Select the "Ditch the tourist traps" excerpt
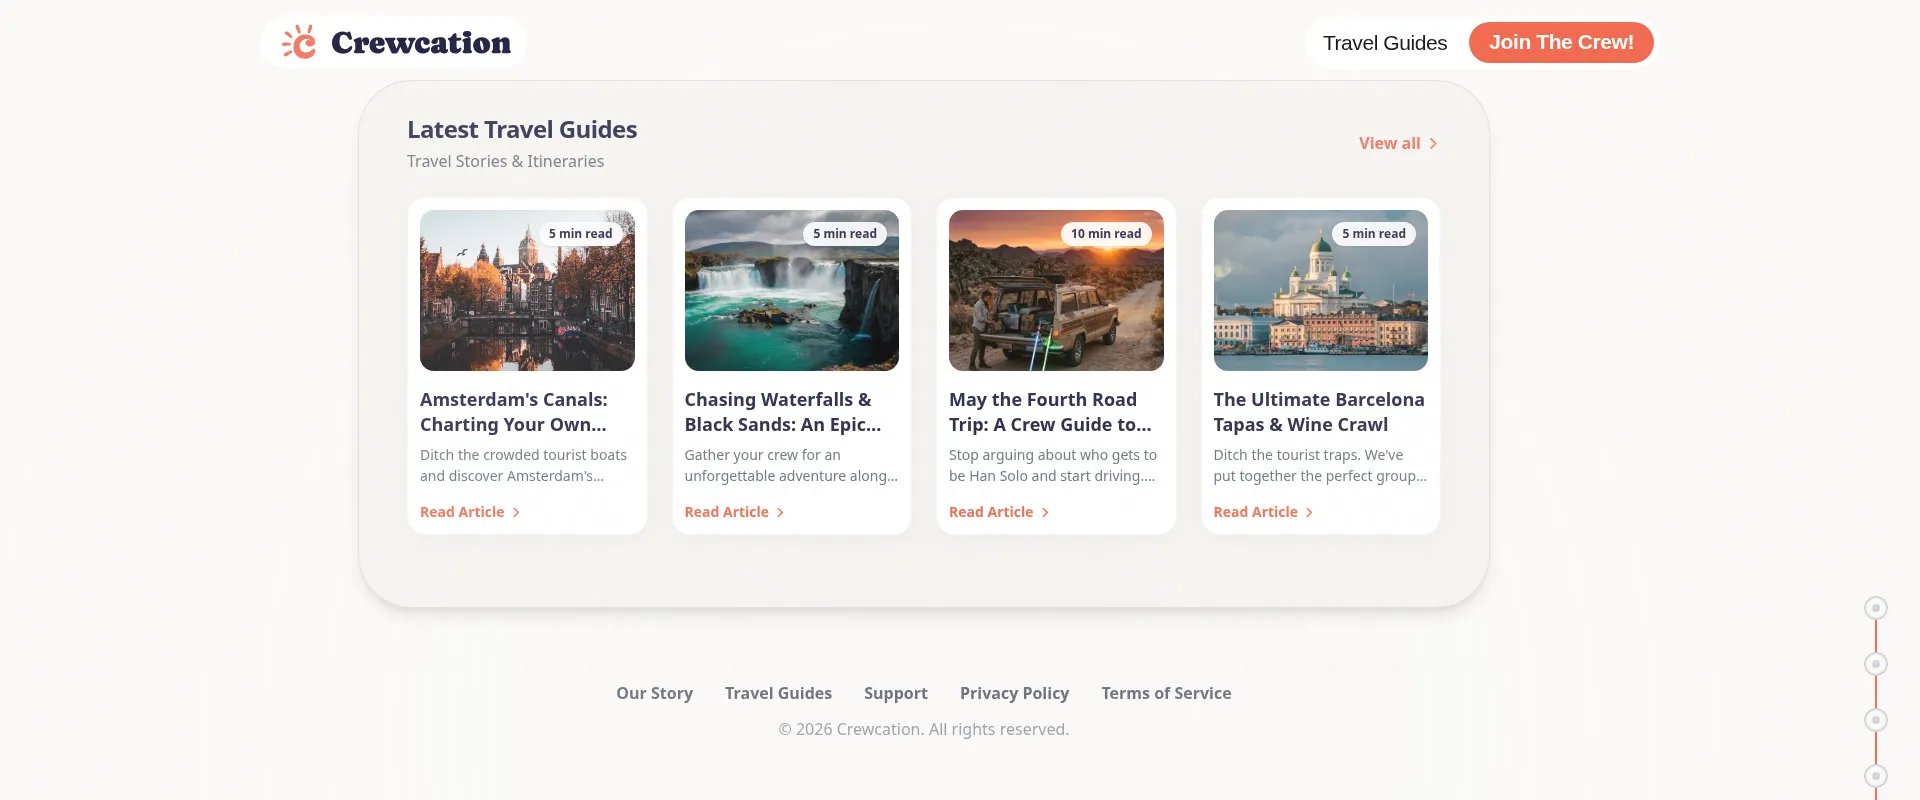This screenshot has height=800, width=1920. click(1320, 465)
